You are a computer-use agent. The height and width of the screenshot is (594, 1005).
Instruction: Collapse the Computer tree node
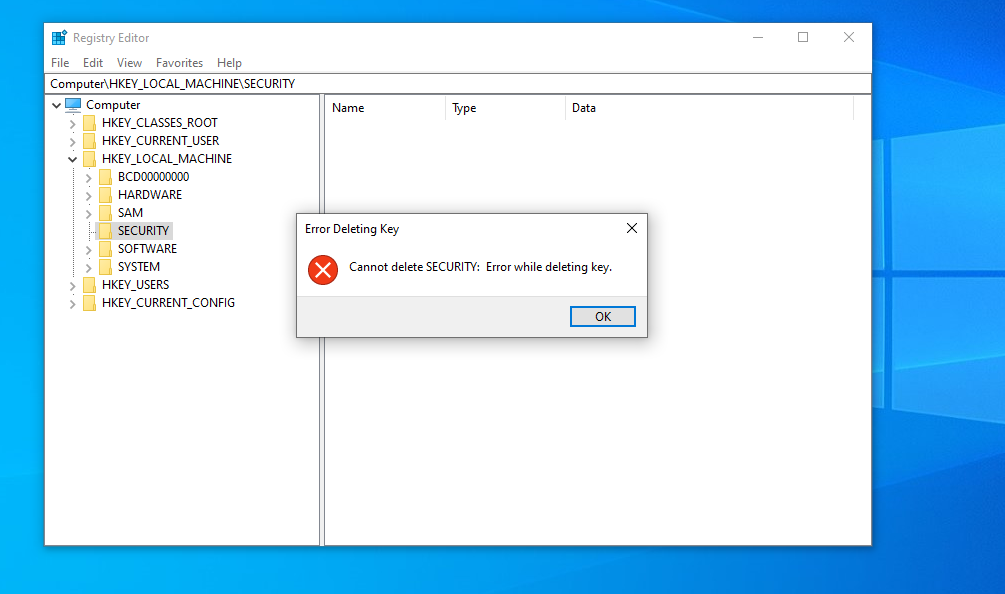tap(58, 104)
